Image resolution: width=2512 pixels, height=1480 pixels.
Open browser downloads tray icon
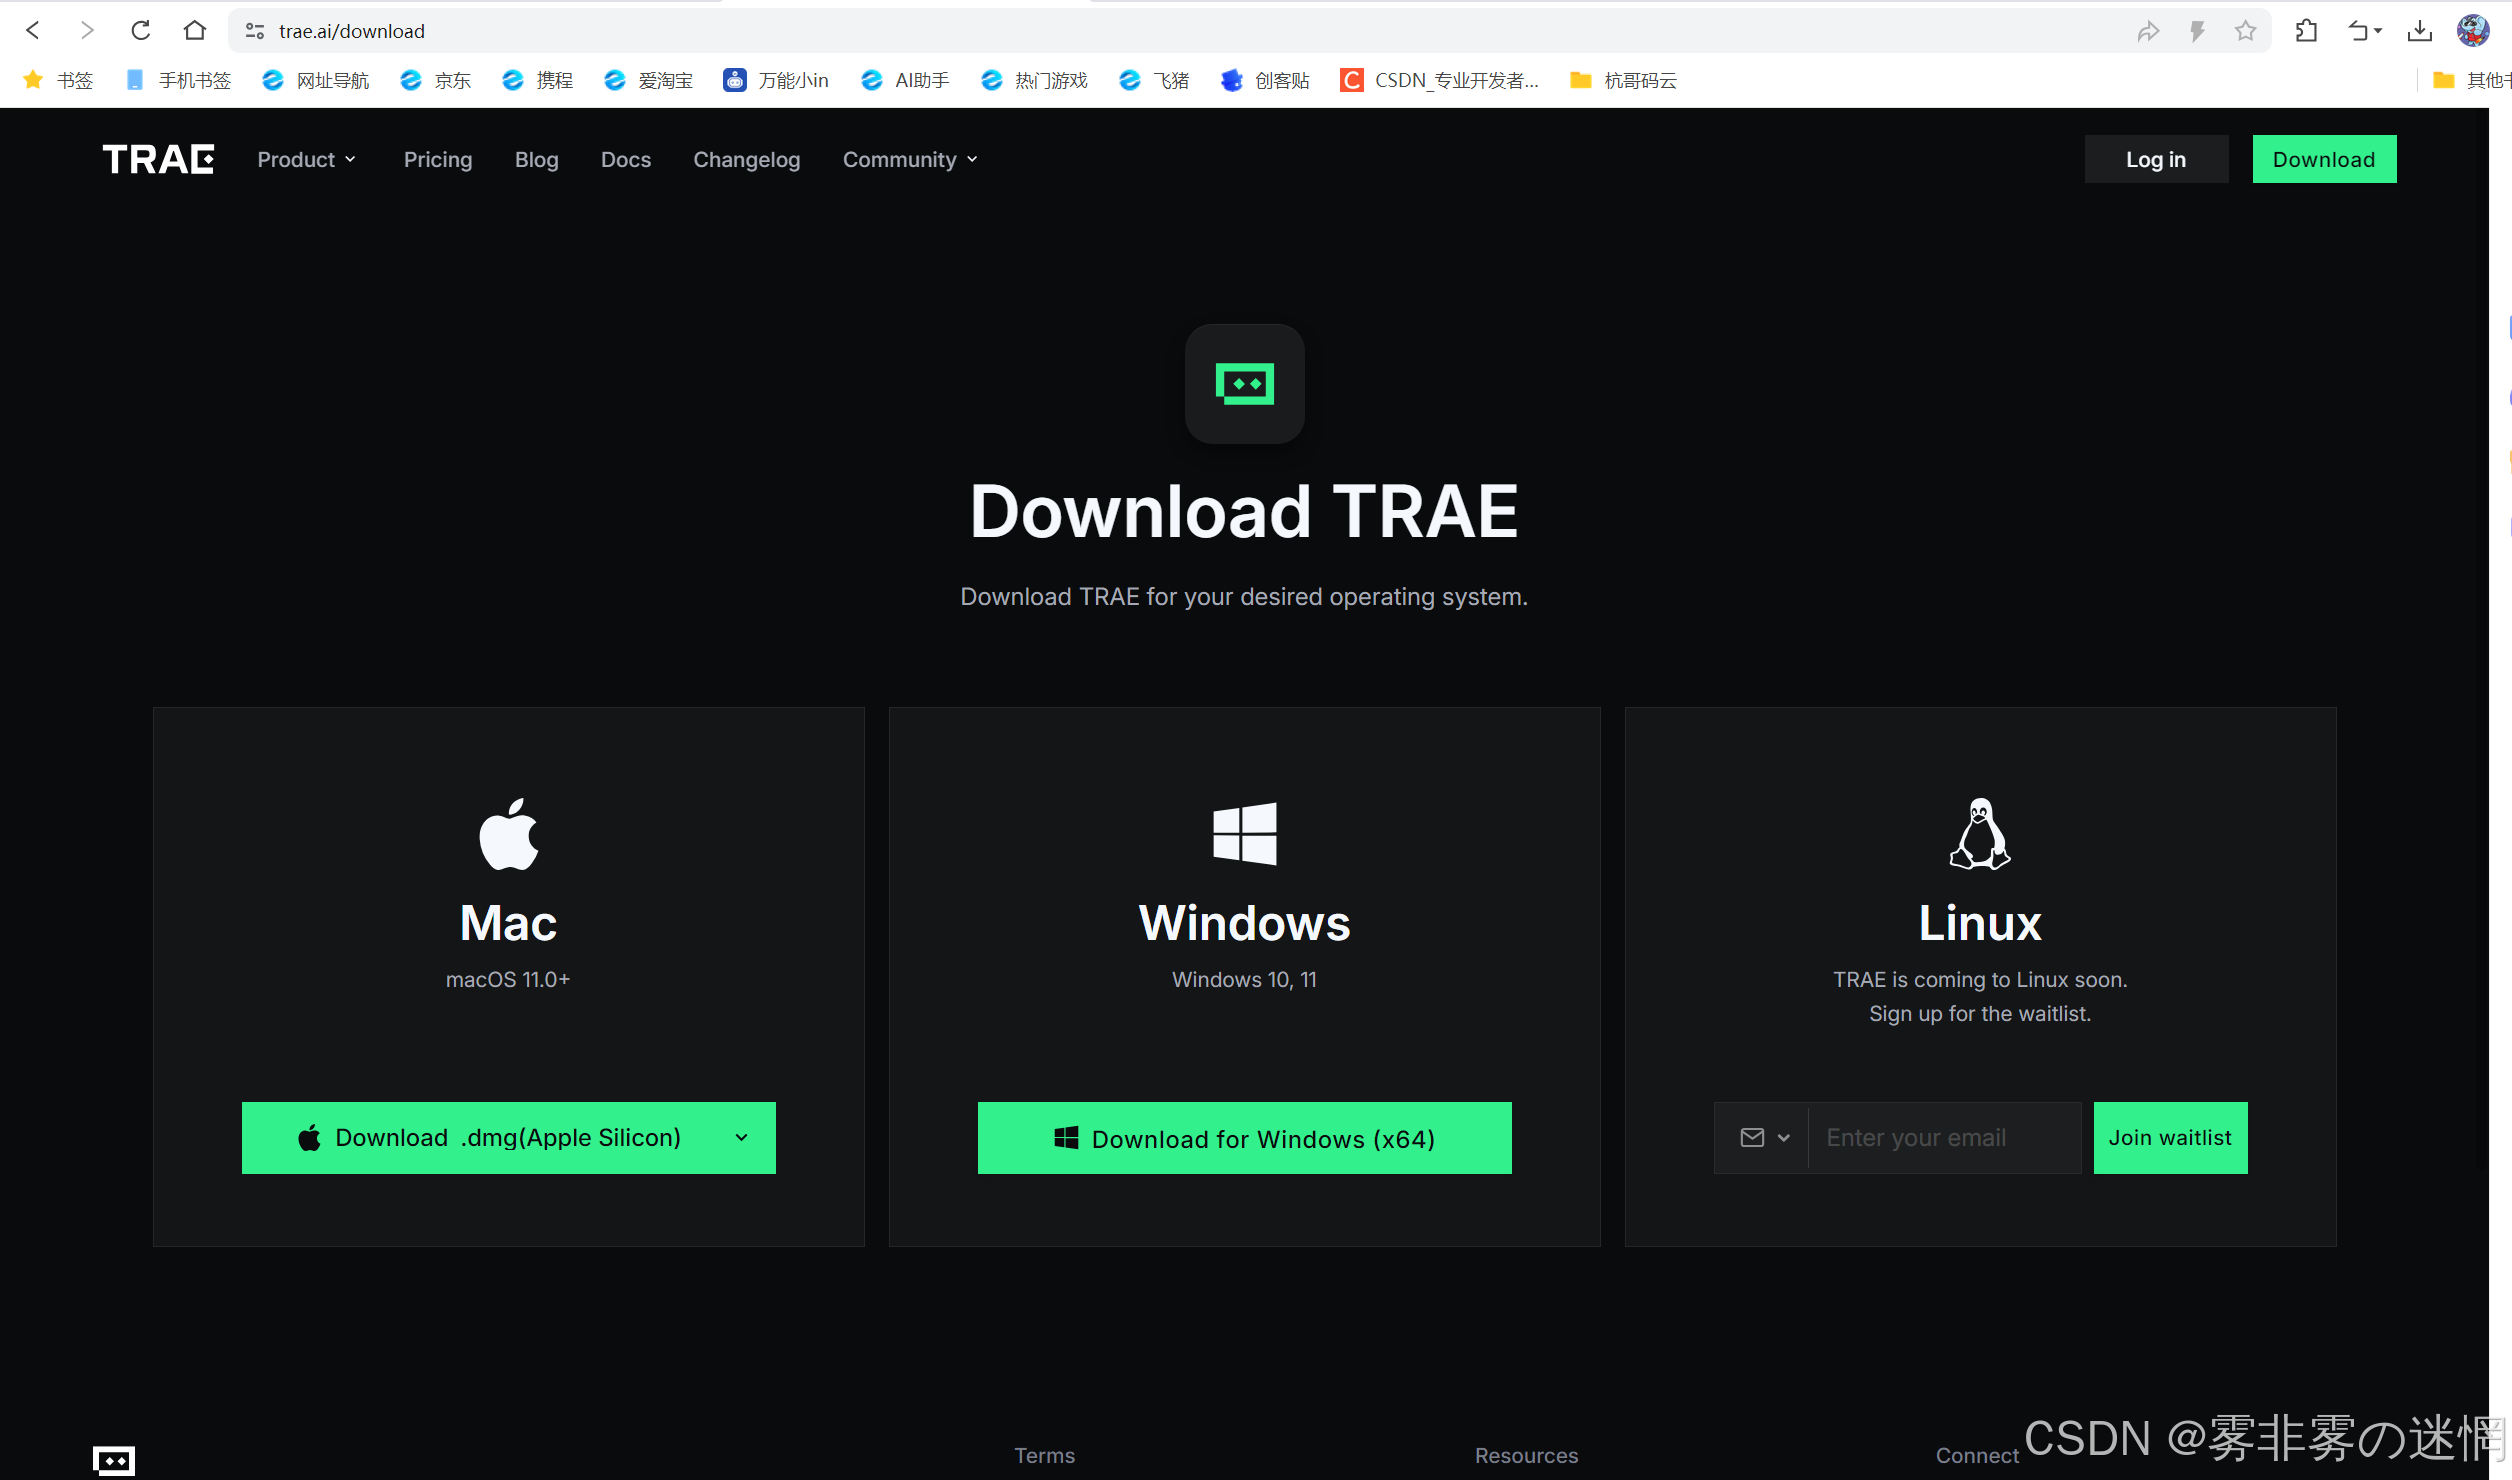coord(2420,31)
